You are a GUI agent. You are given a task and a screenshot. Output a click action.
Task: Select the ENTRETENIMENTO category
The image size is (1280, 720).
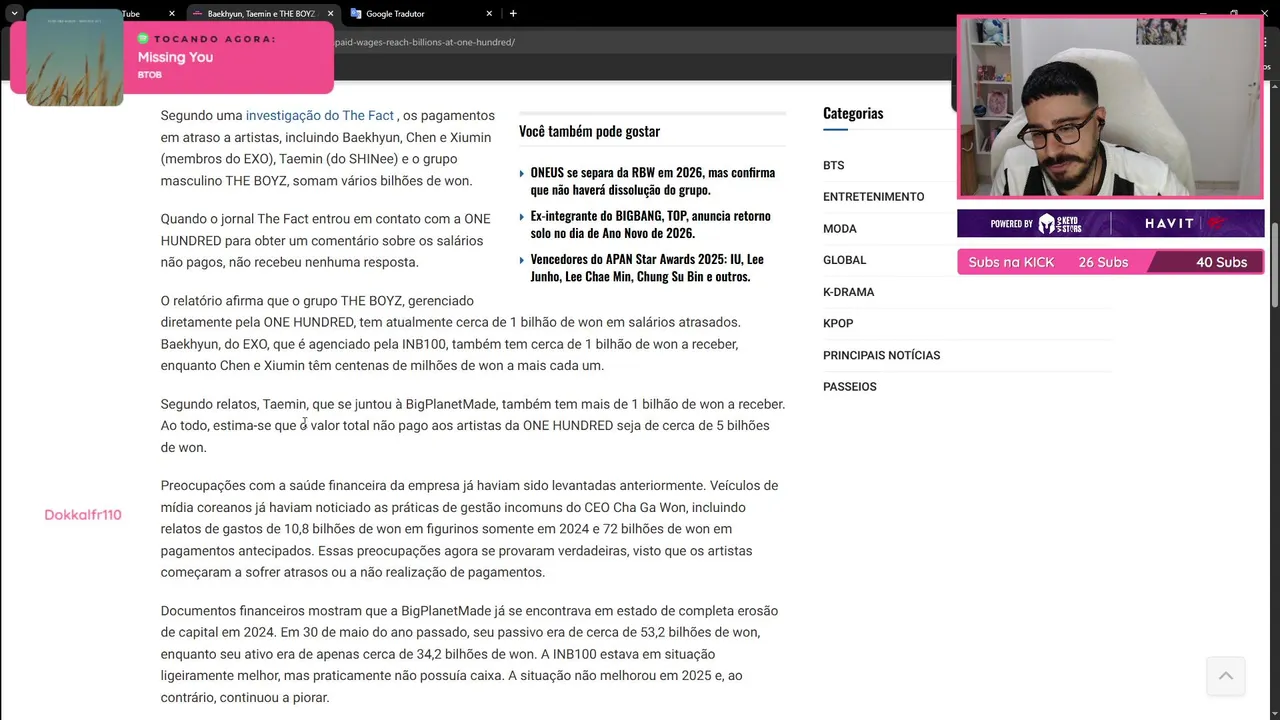pos(873,197)
